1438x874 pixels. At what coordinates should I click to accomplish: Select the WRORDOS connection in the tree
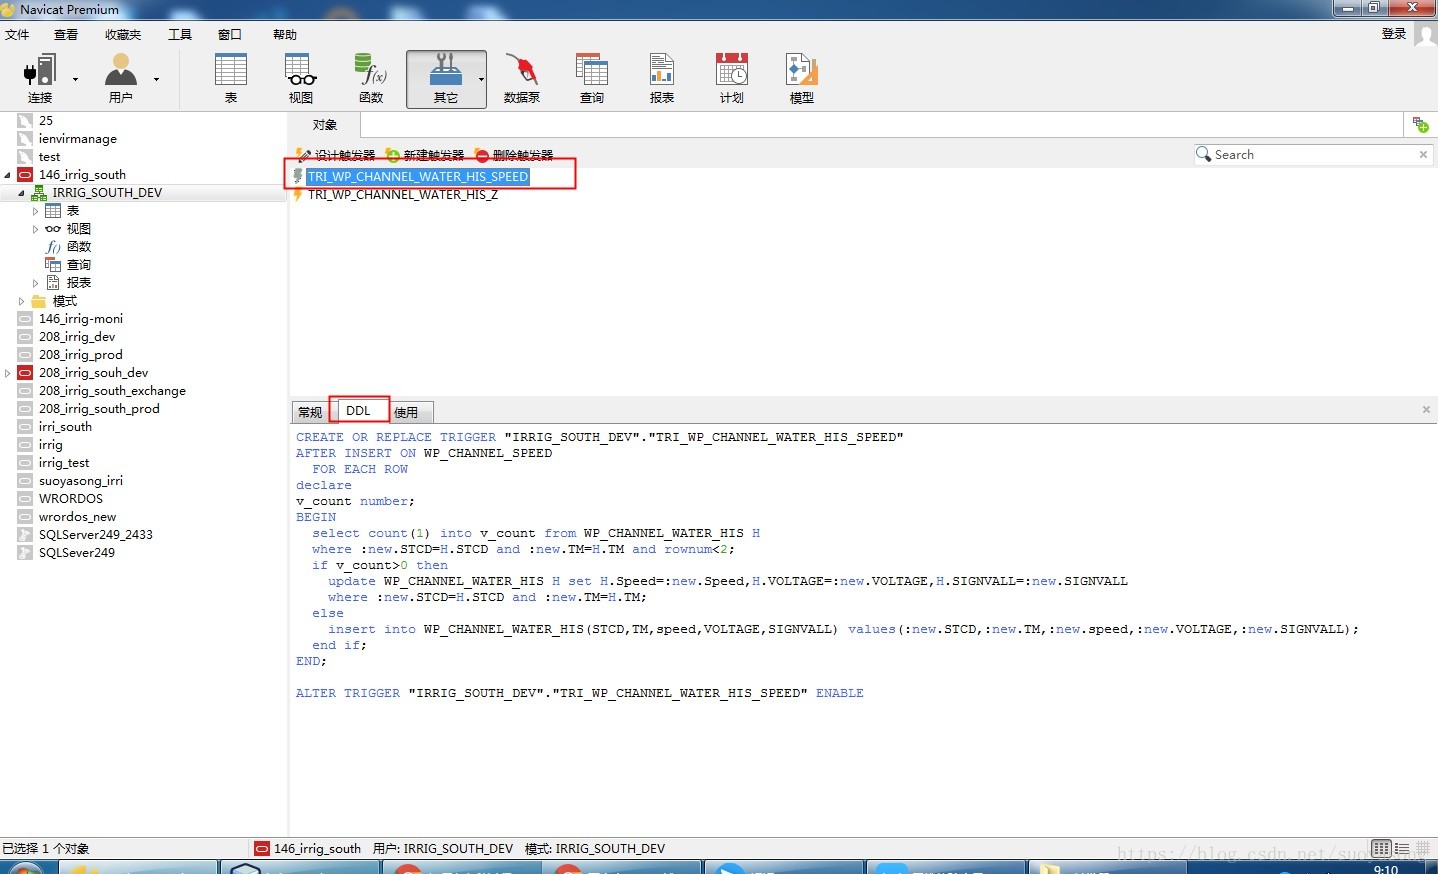point(71,499)
